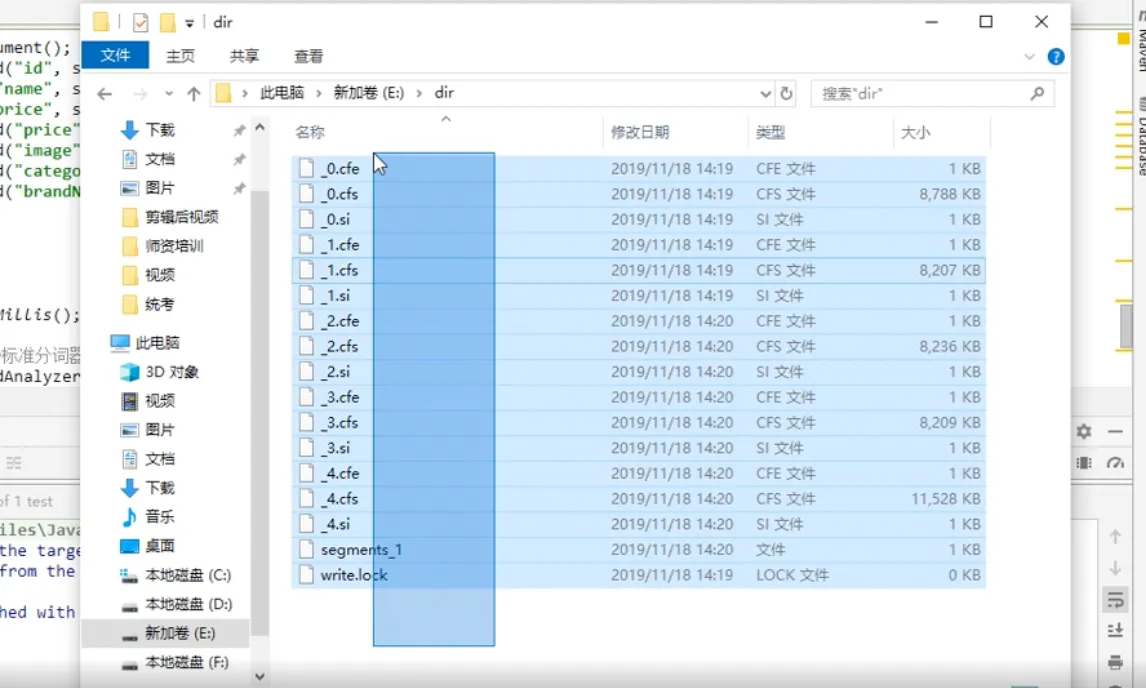Select 此电脑 in navigation pane
Screen dimensions: 1146x688
click(157, 342)
